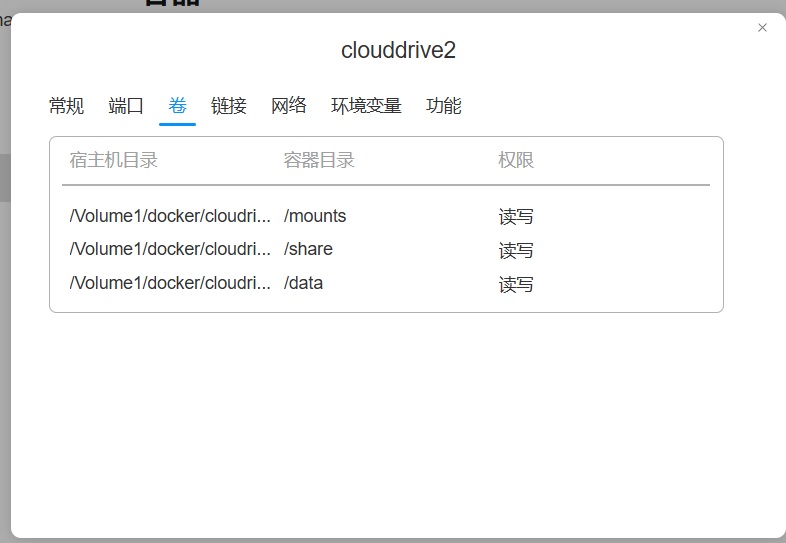The height and width of the screenshot is (543, 786).
Task: Open the 端口 tab
Action: tap(126, 106)
